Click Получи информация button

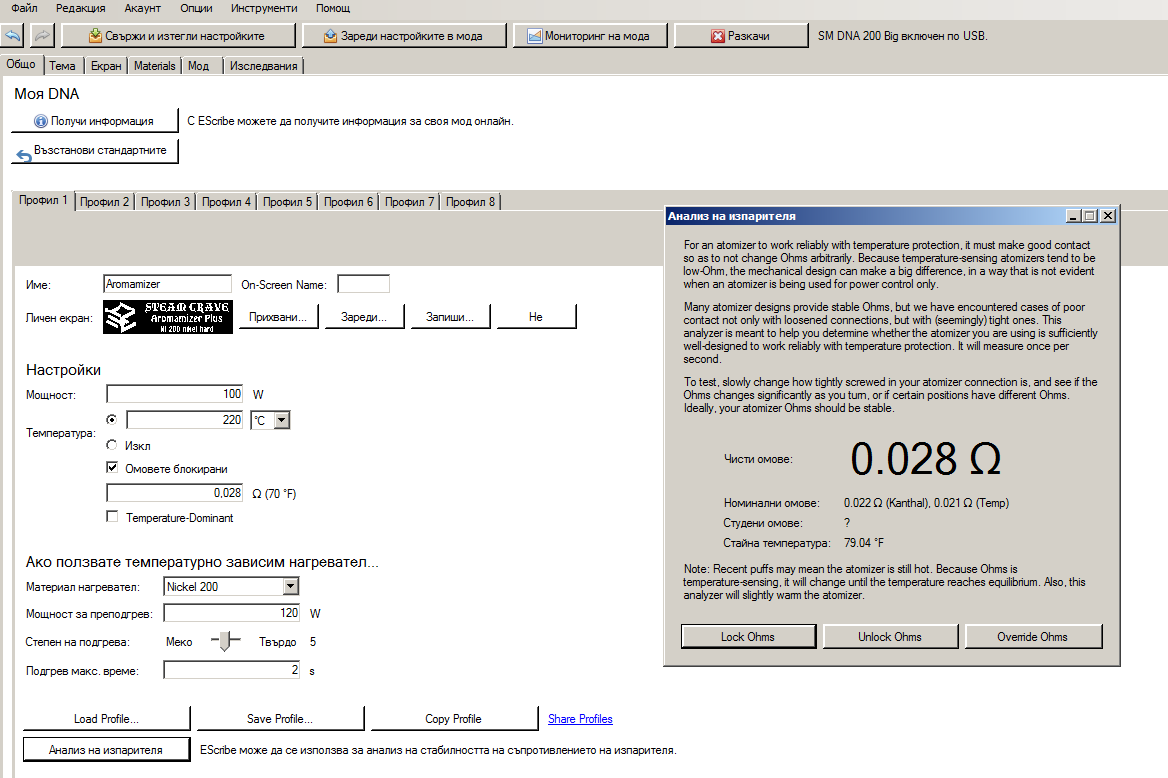coord(94,121)
